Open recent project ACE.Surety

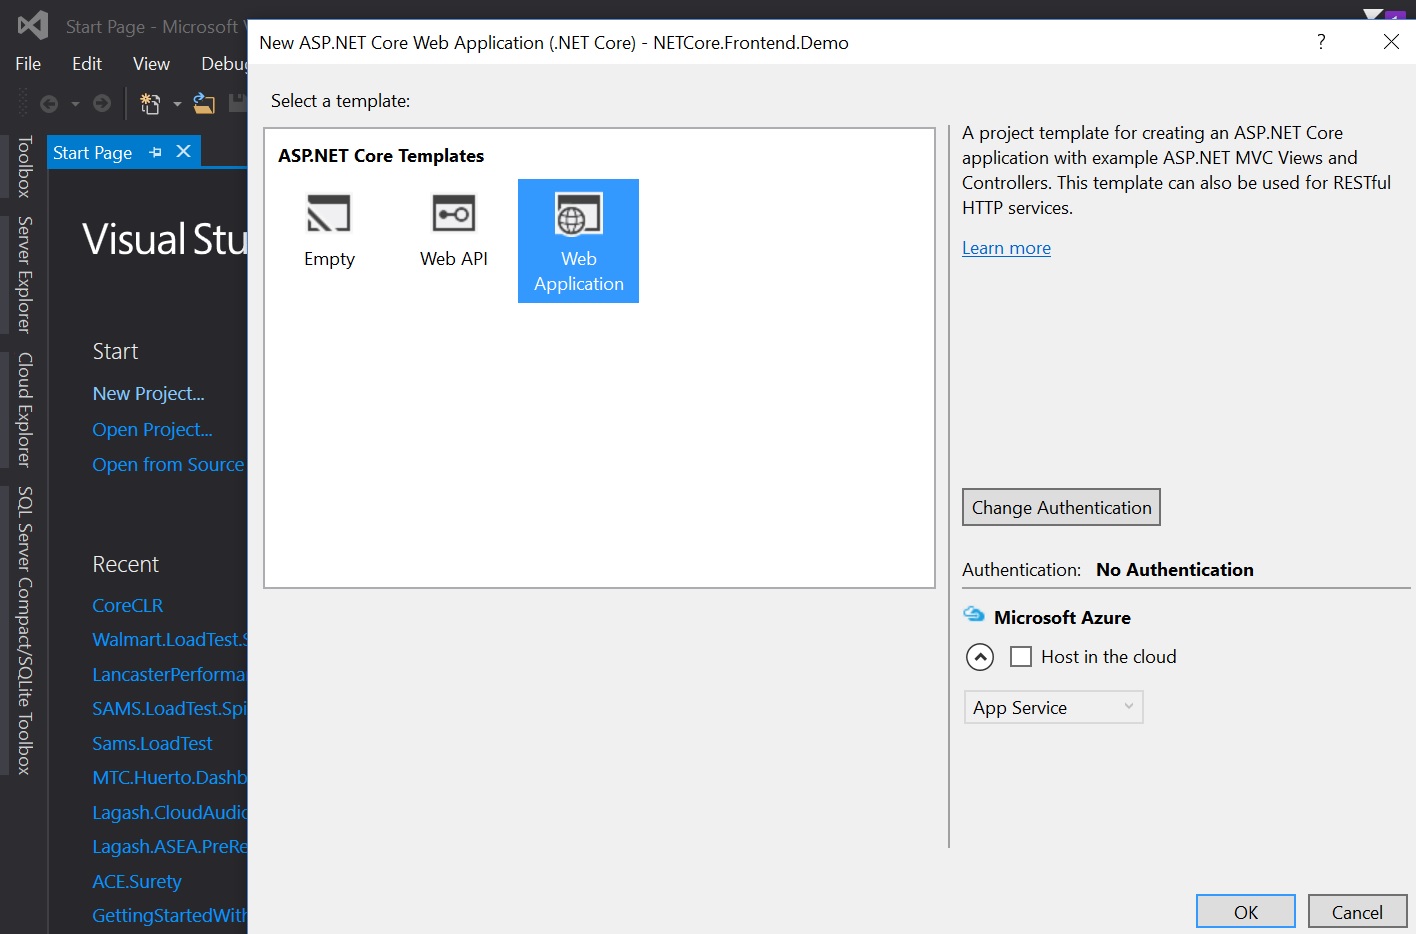click(137, 881)
